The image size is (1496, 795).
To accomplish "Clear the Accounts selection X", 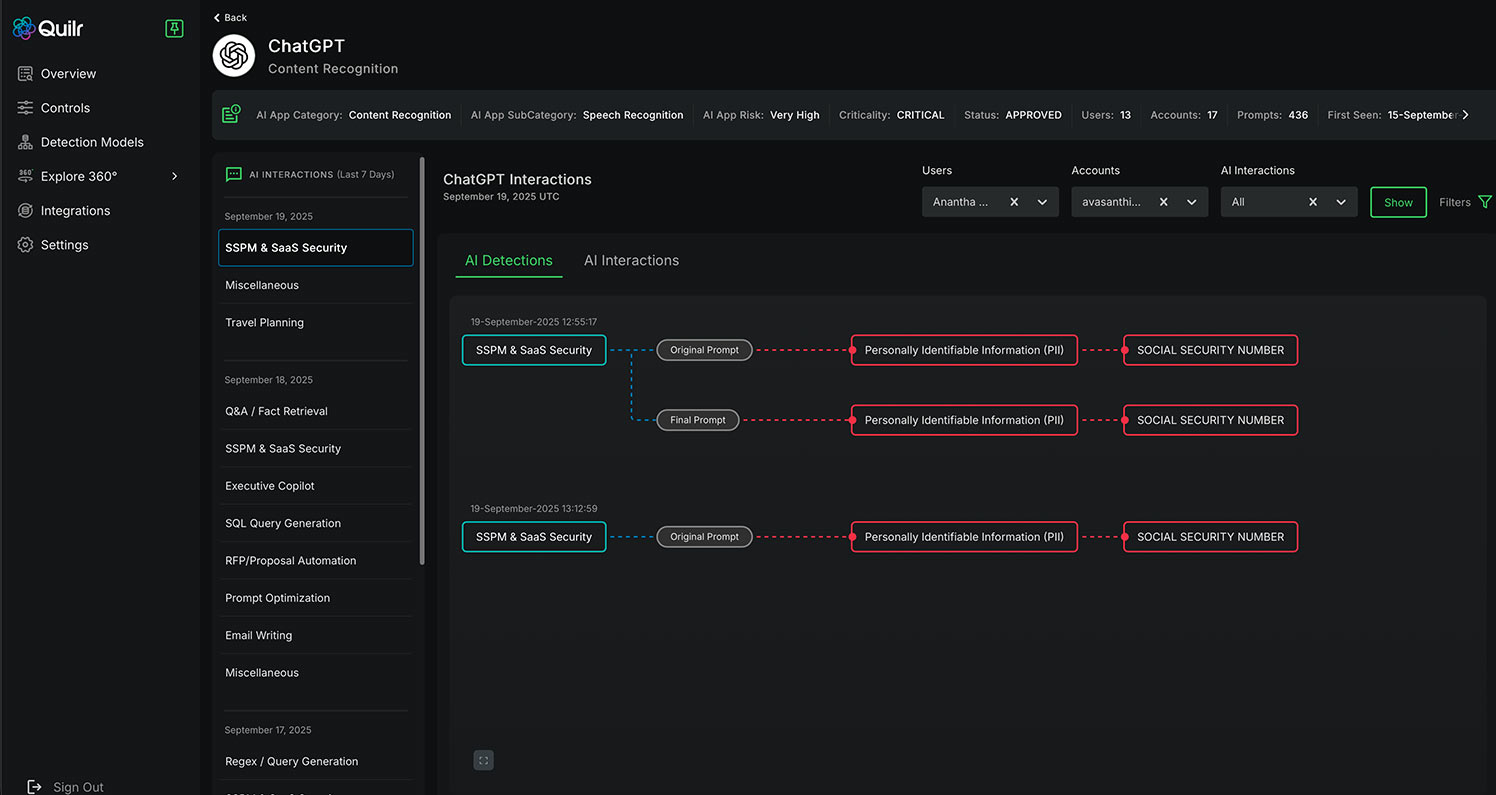I will (1163, 202).
